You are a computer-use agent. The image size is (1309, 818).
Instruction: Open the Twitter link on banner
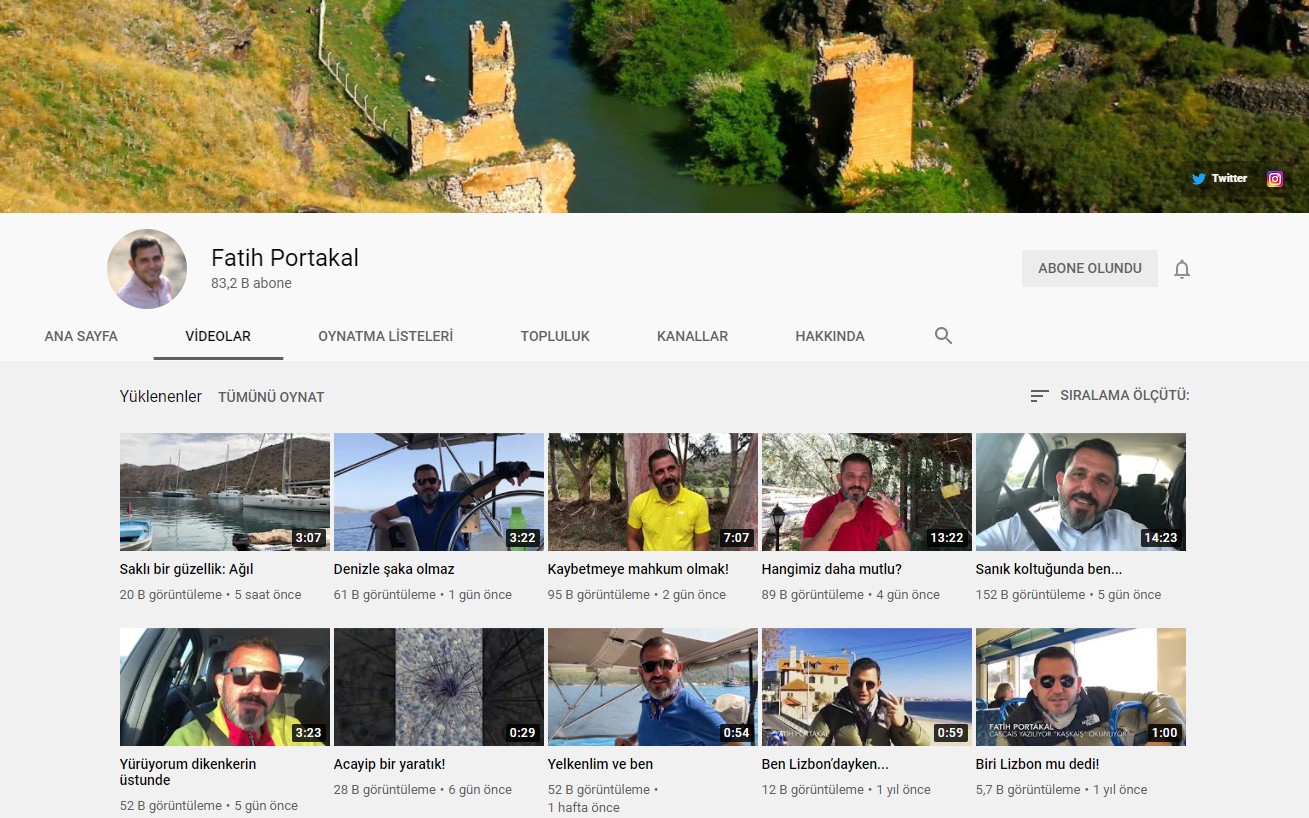click(x=1219, y=179)
